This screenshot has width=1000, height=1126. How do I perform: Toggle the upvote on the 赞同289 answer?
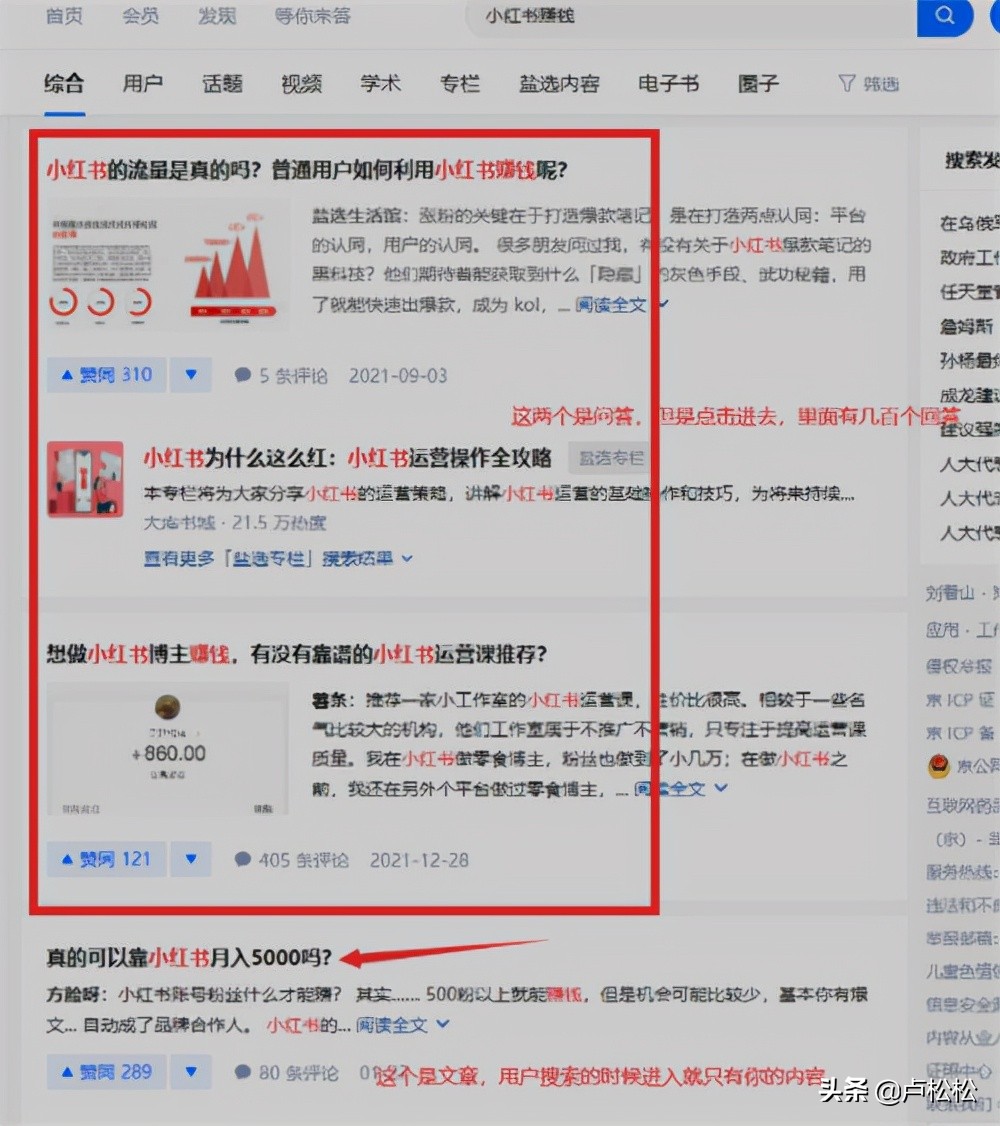point(106,1073)
